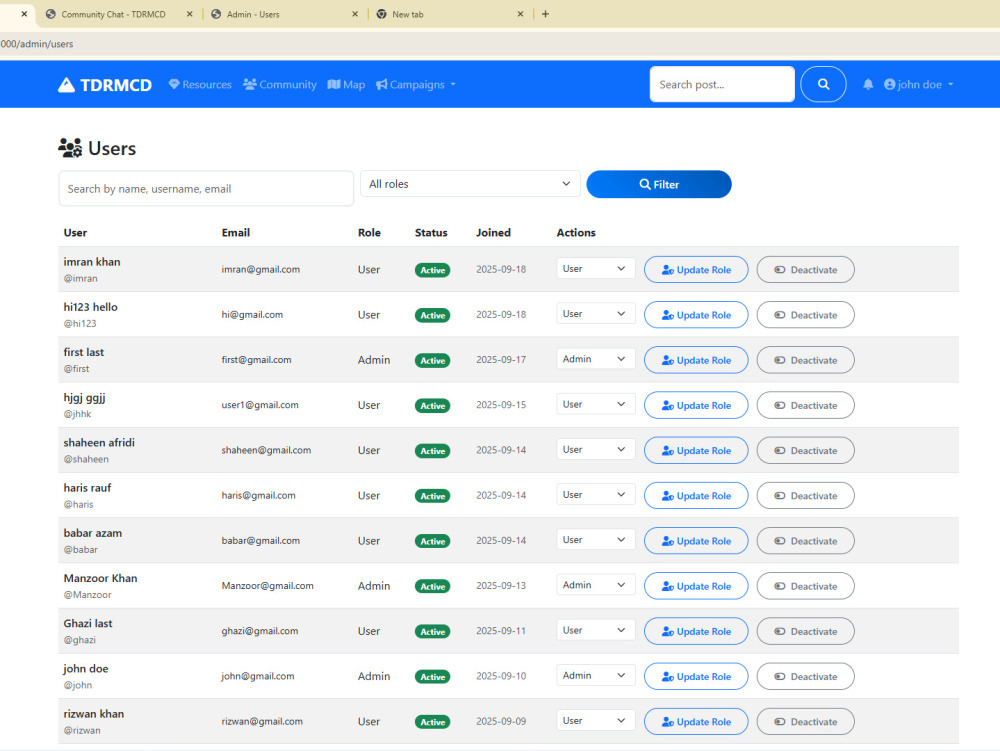Click Update Role for Ghazi last

[x=696, y=631]
